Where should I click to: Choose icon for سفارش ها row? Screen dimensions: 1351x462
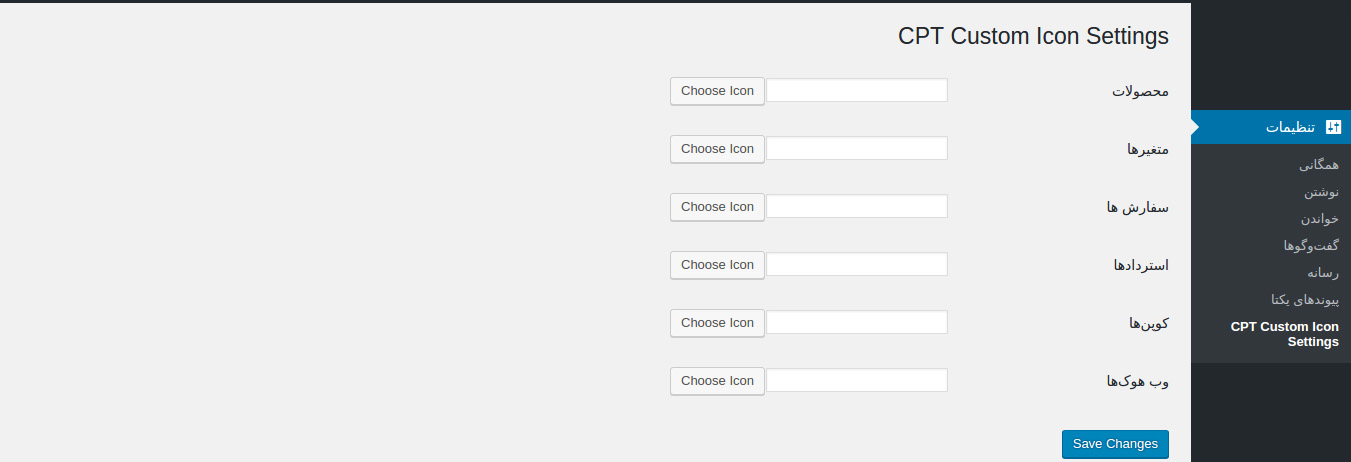[717, 207]
